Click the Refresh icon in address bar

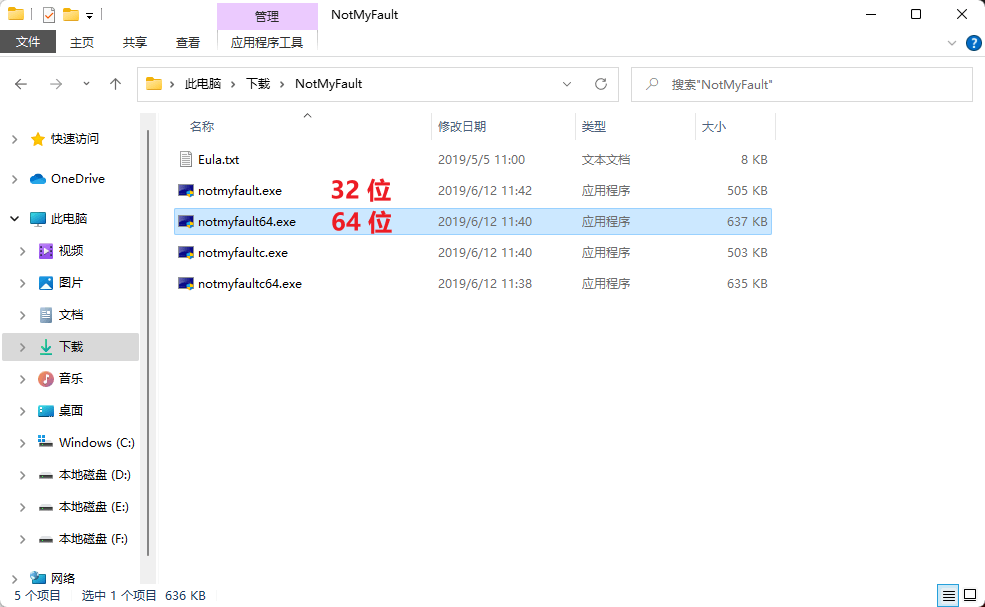pos(600,85)
